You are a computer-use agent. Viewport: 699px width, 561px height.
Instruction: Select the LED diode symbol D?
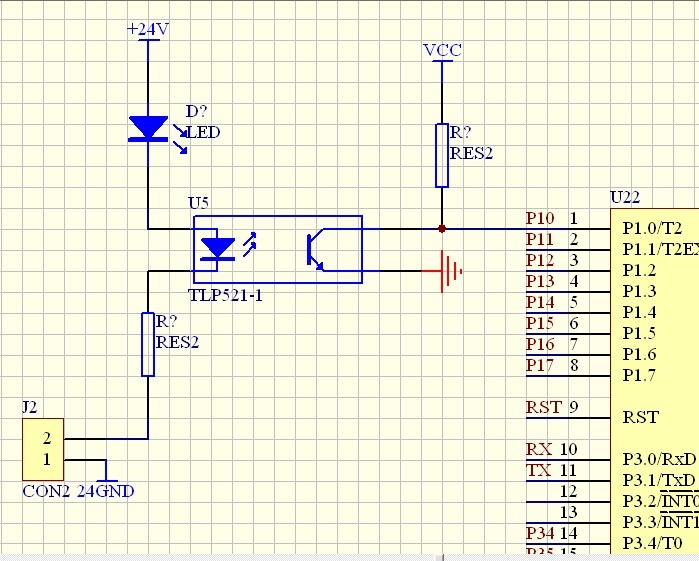tap(148, 128)
